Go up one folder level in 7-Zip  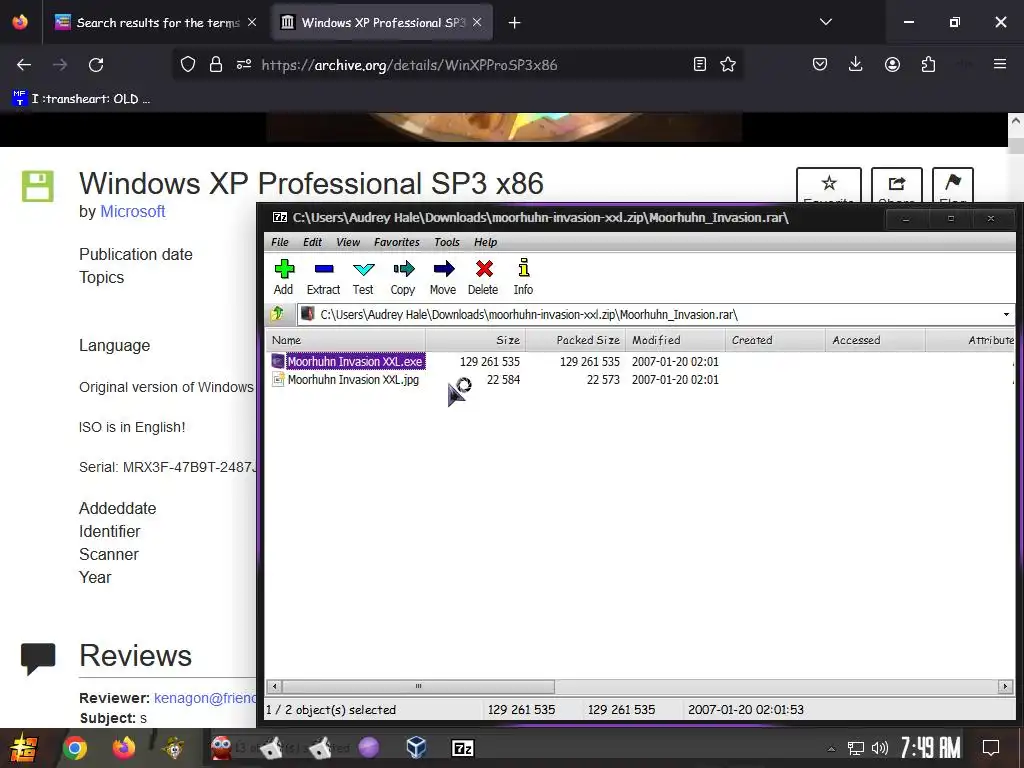[x=278, y=314]
